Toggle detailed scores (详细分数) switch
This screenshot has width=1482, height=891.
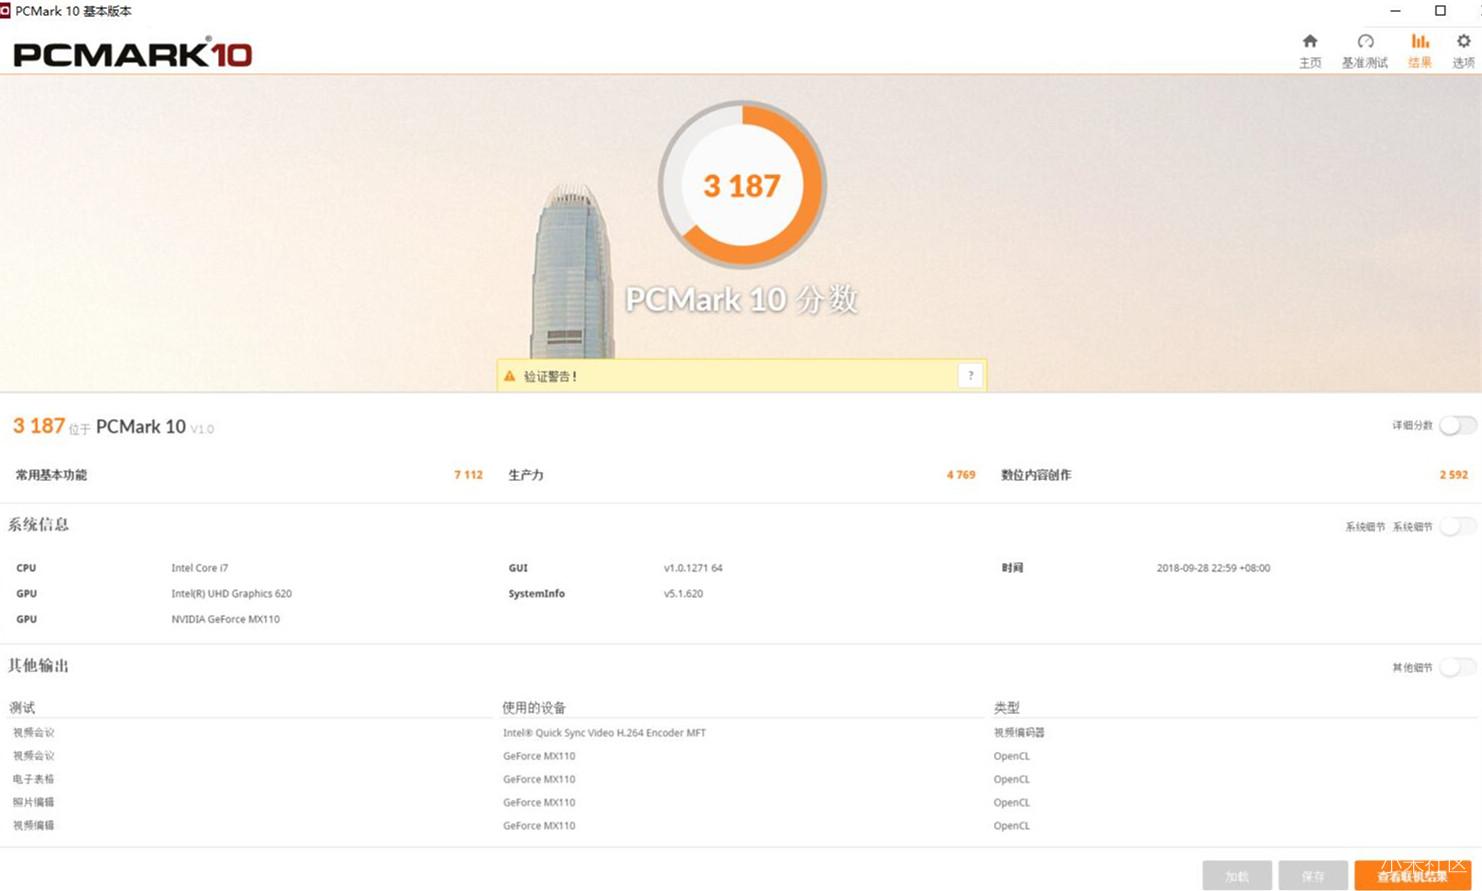pos(1458,425)
